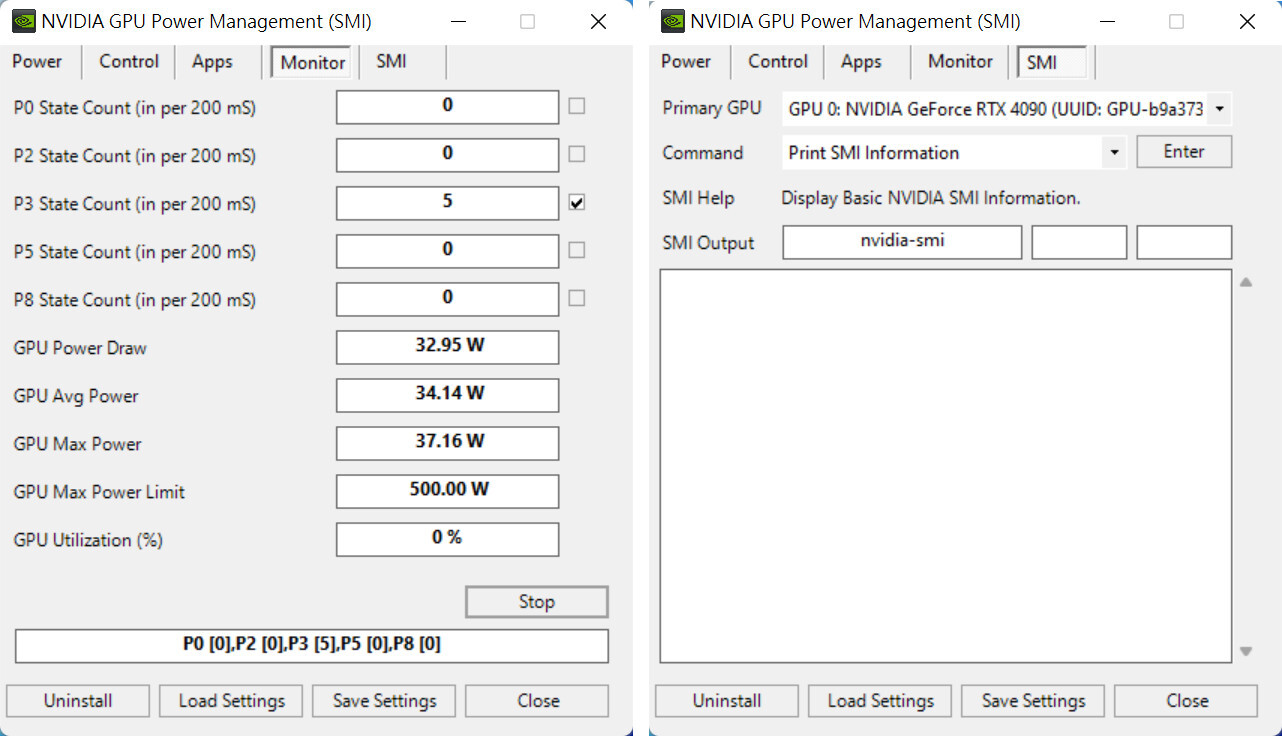Click the NVIDIA logo in the Monitor window title bar
The image size is (1282, 736).
[x=22, y=20]
